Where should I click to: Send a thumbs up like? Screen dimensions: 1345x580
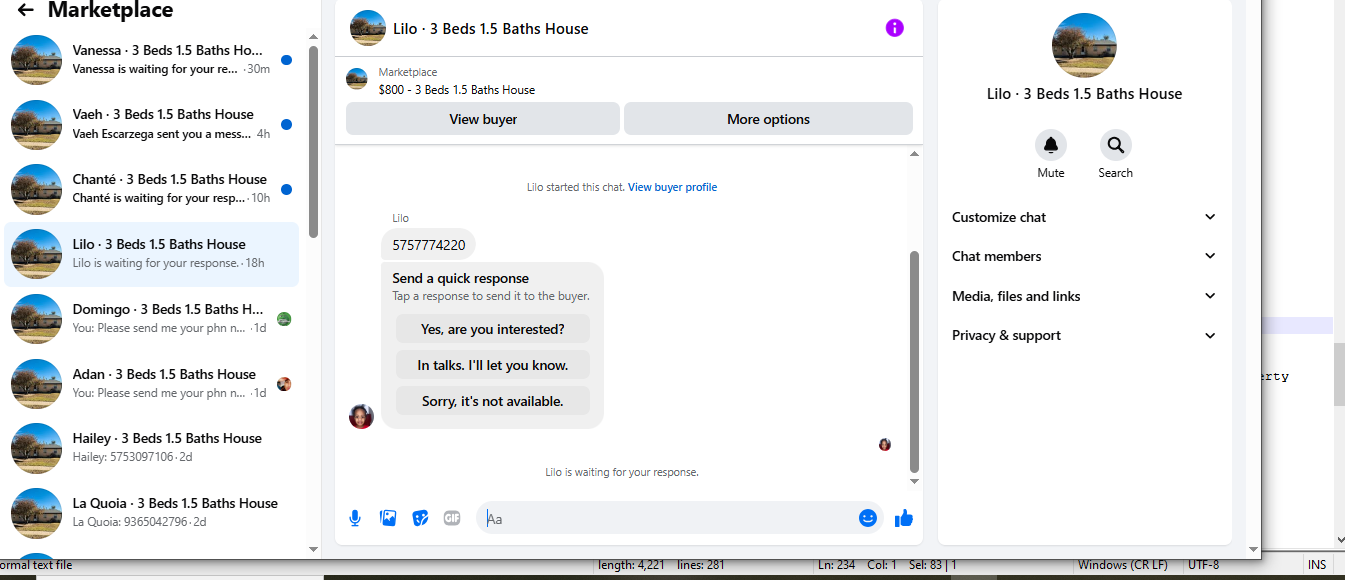(904, 518)
